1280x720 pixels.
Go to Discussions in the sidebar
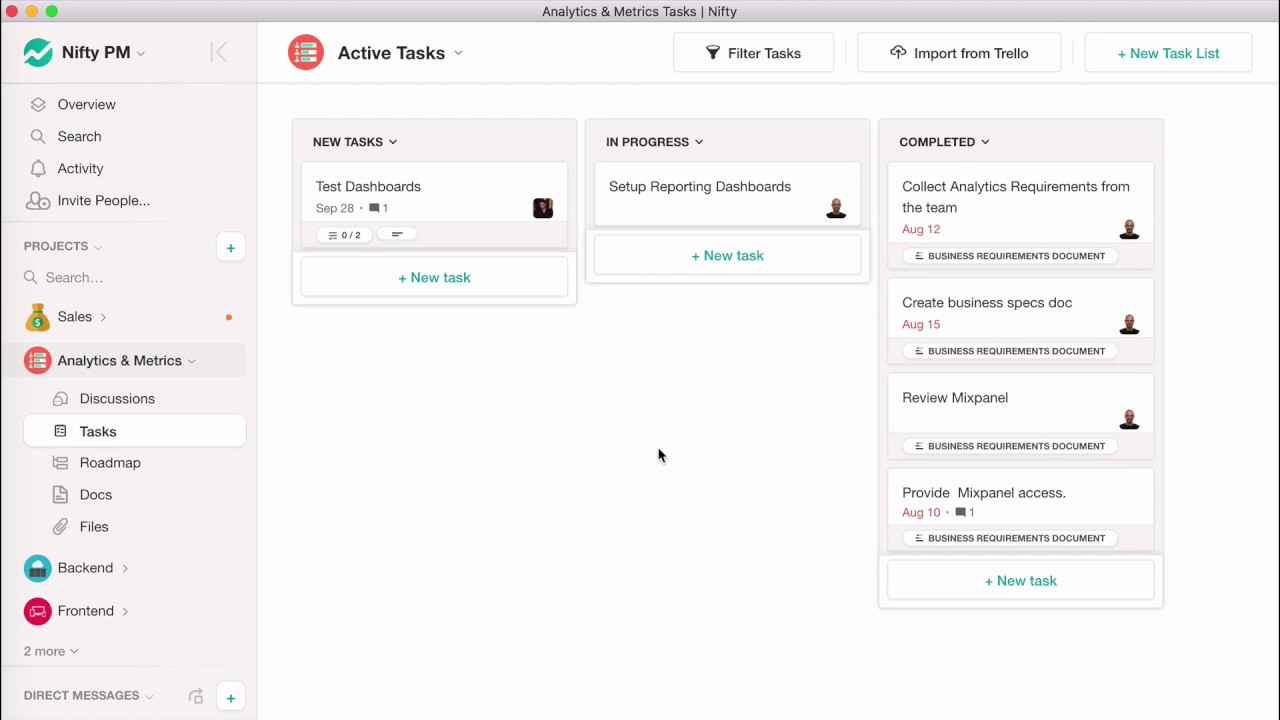(x=117, y=399)
